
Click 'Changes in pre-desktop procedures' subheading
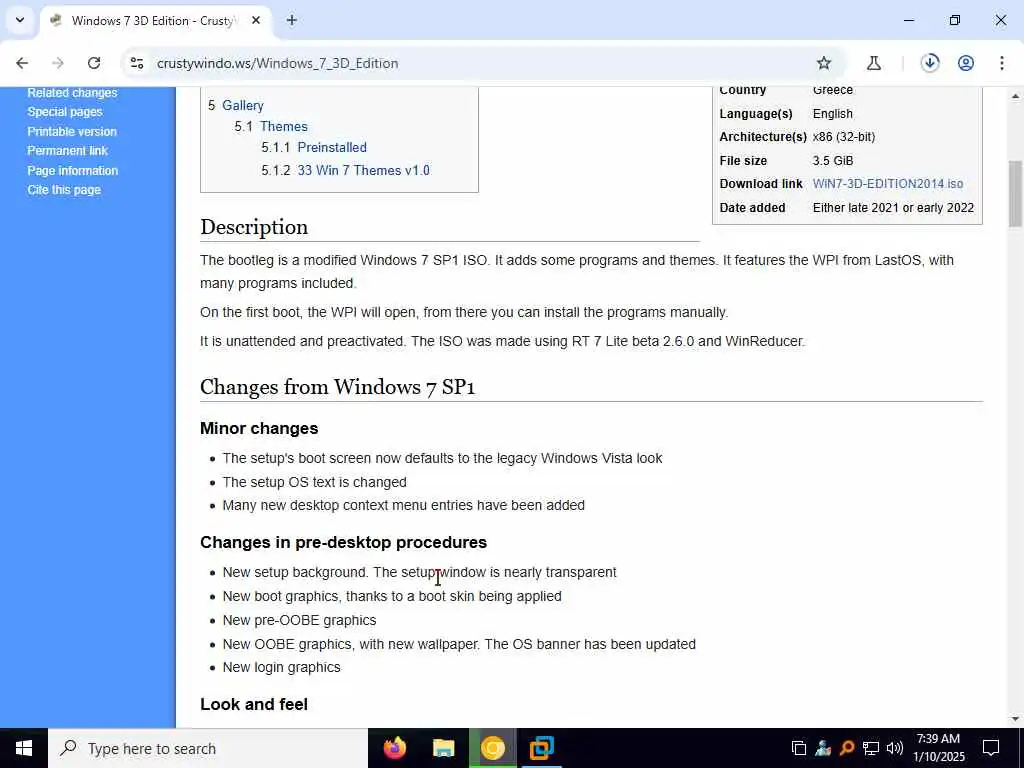[344, 543]
